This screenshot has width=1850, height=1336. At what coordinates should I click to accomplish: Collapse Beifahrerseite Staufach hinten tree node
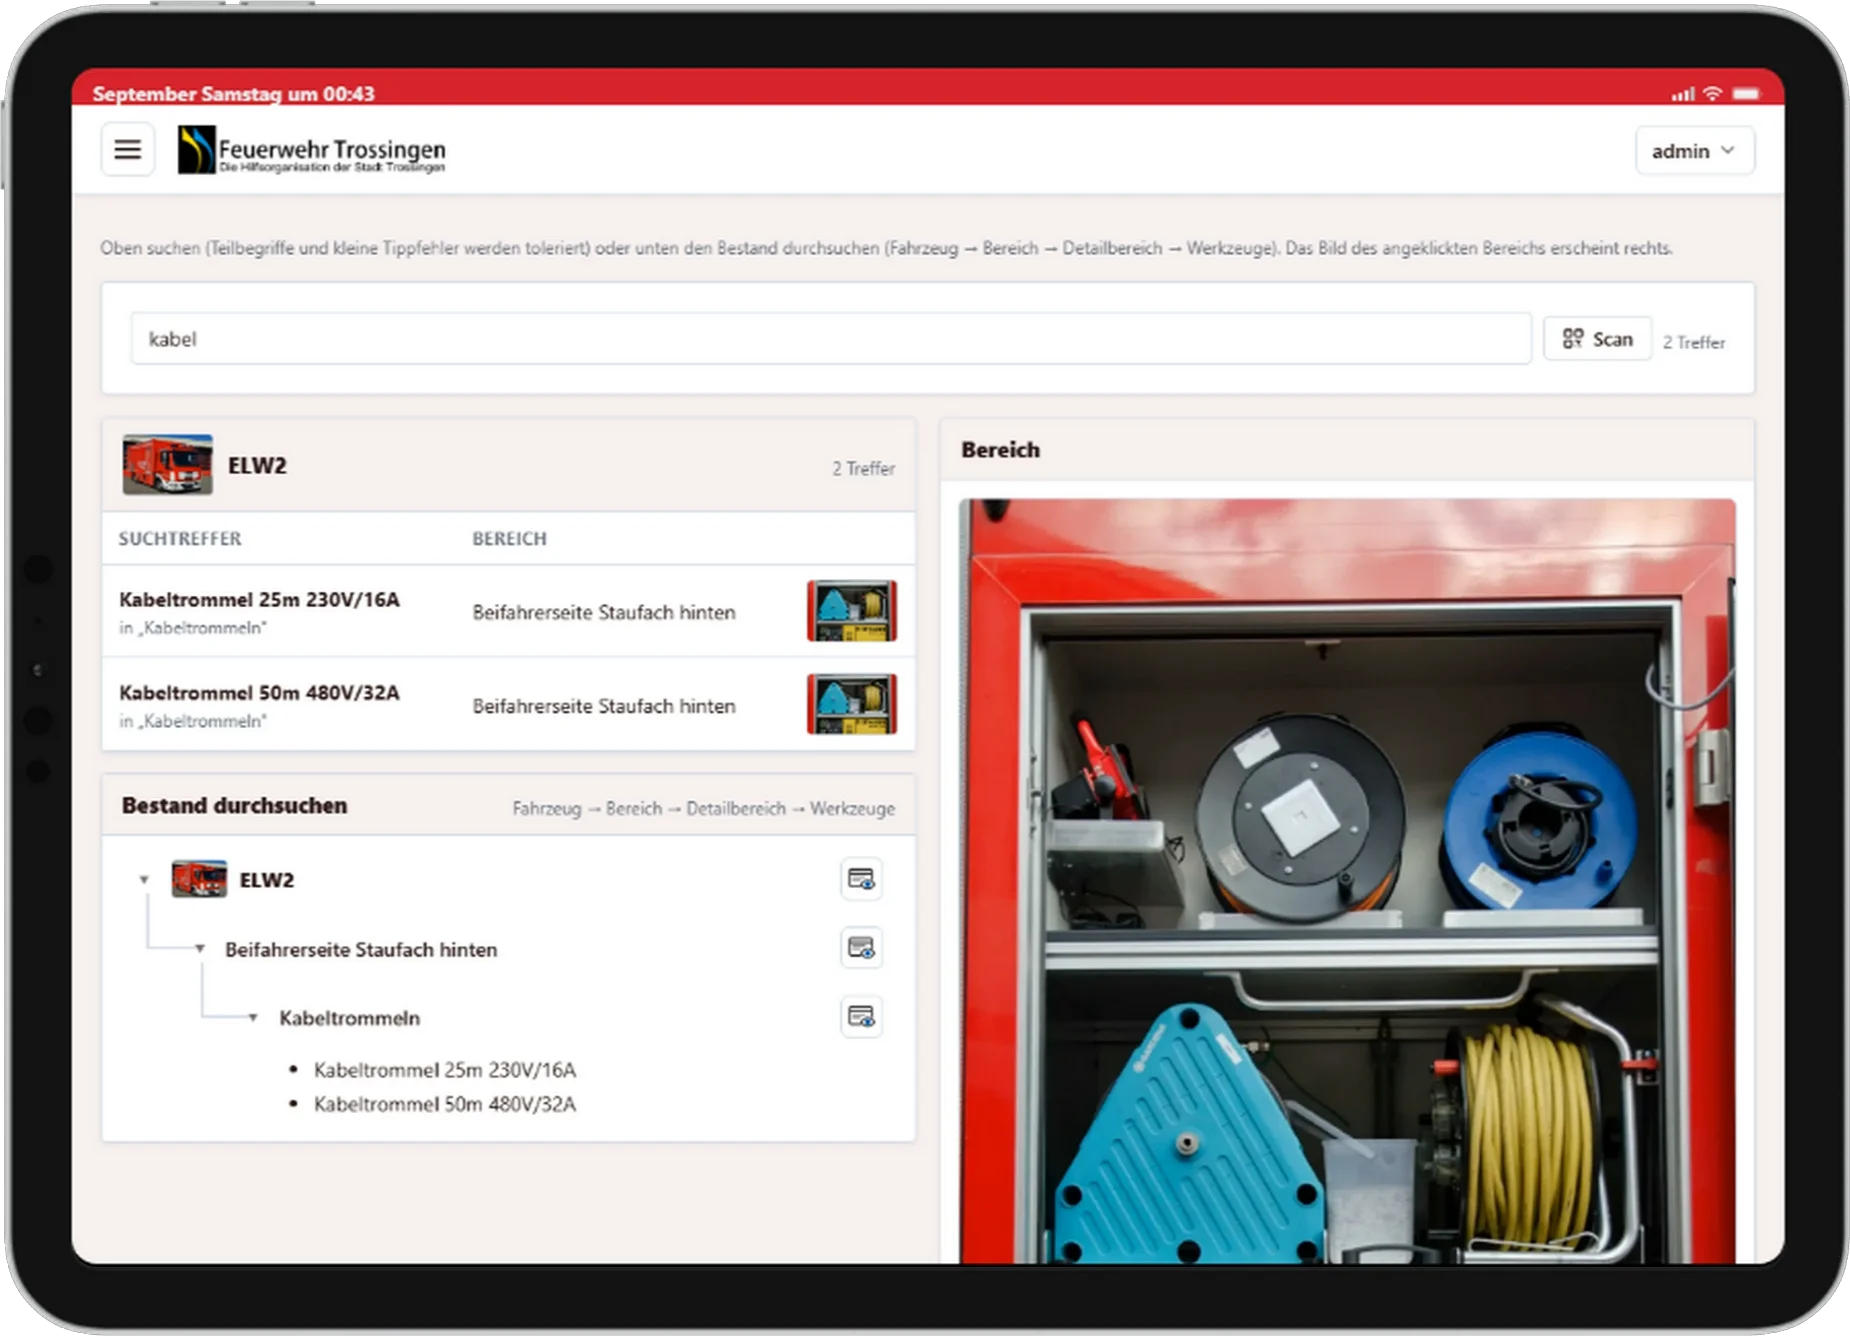click(200, 948)
